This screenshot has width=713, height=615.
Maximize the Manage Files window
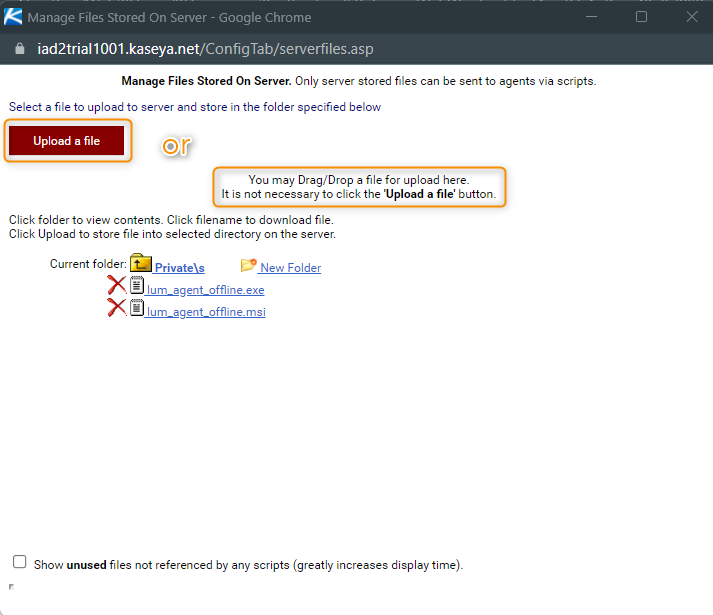(x=641, y=17)
